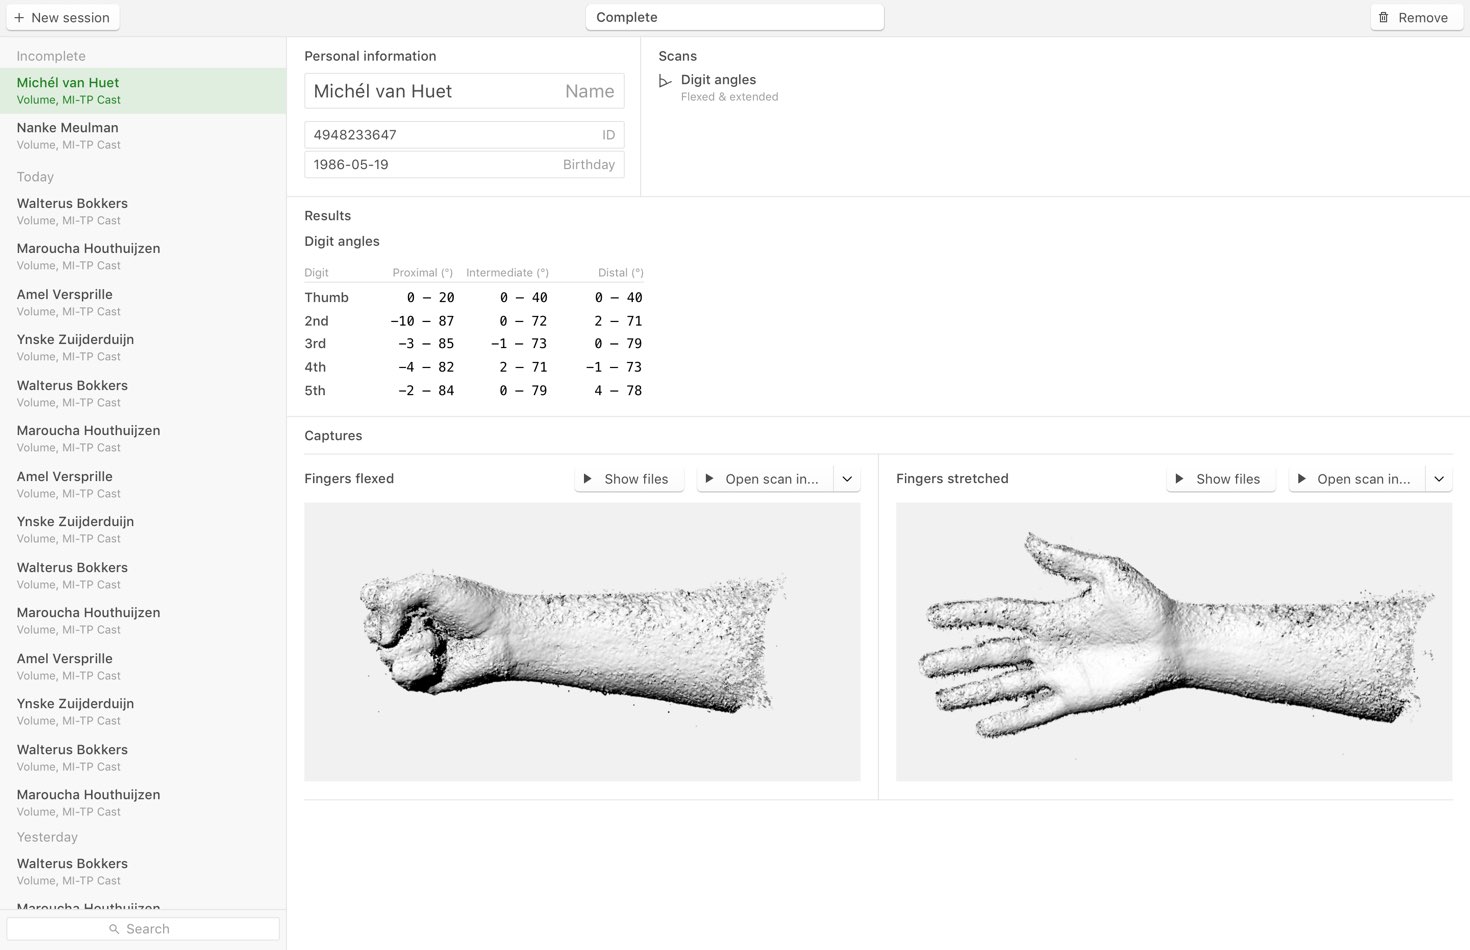Click the Today section header
1470x950 pixels.
coord(35,177)
